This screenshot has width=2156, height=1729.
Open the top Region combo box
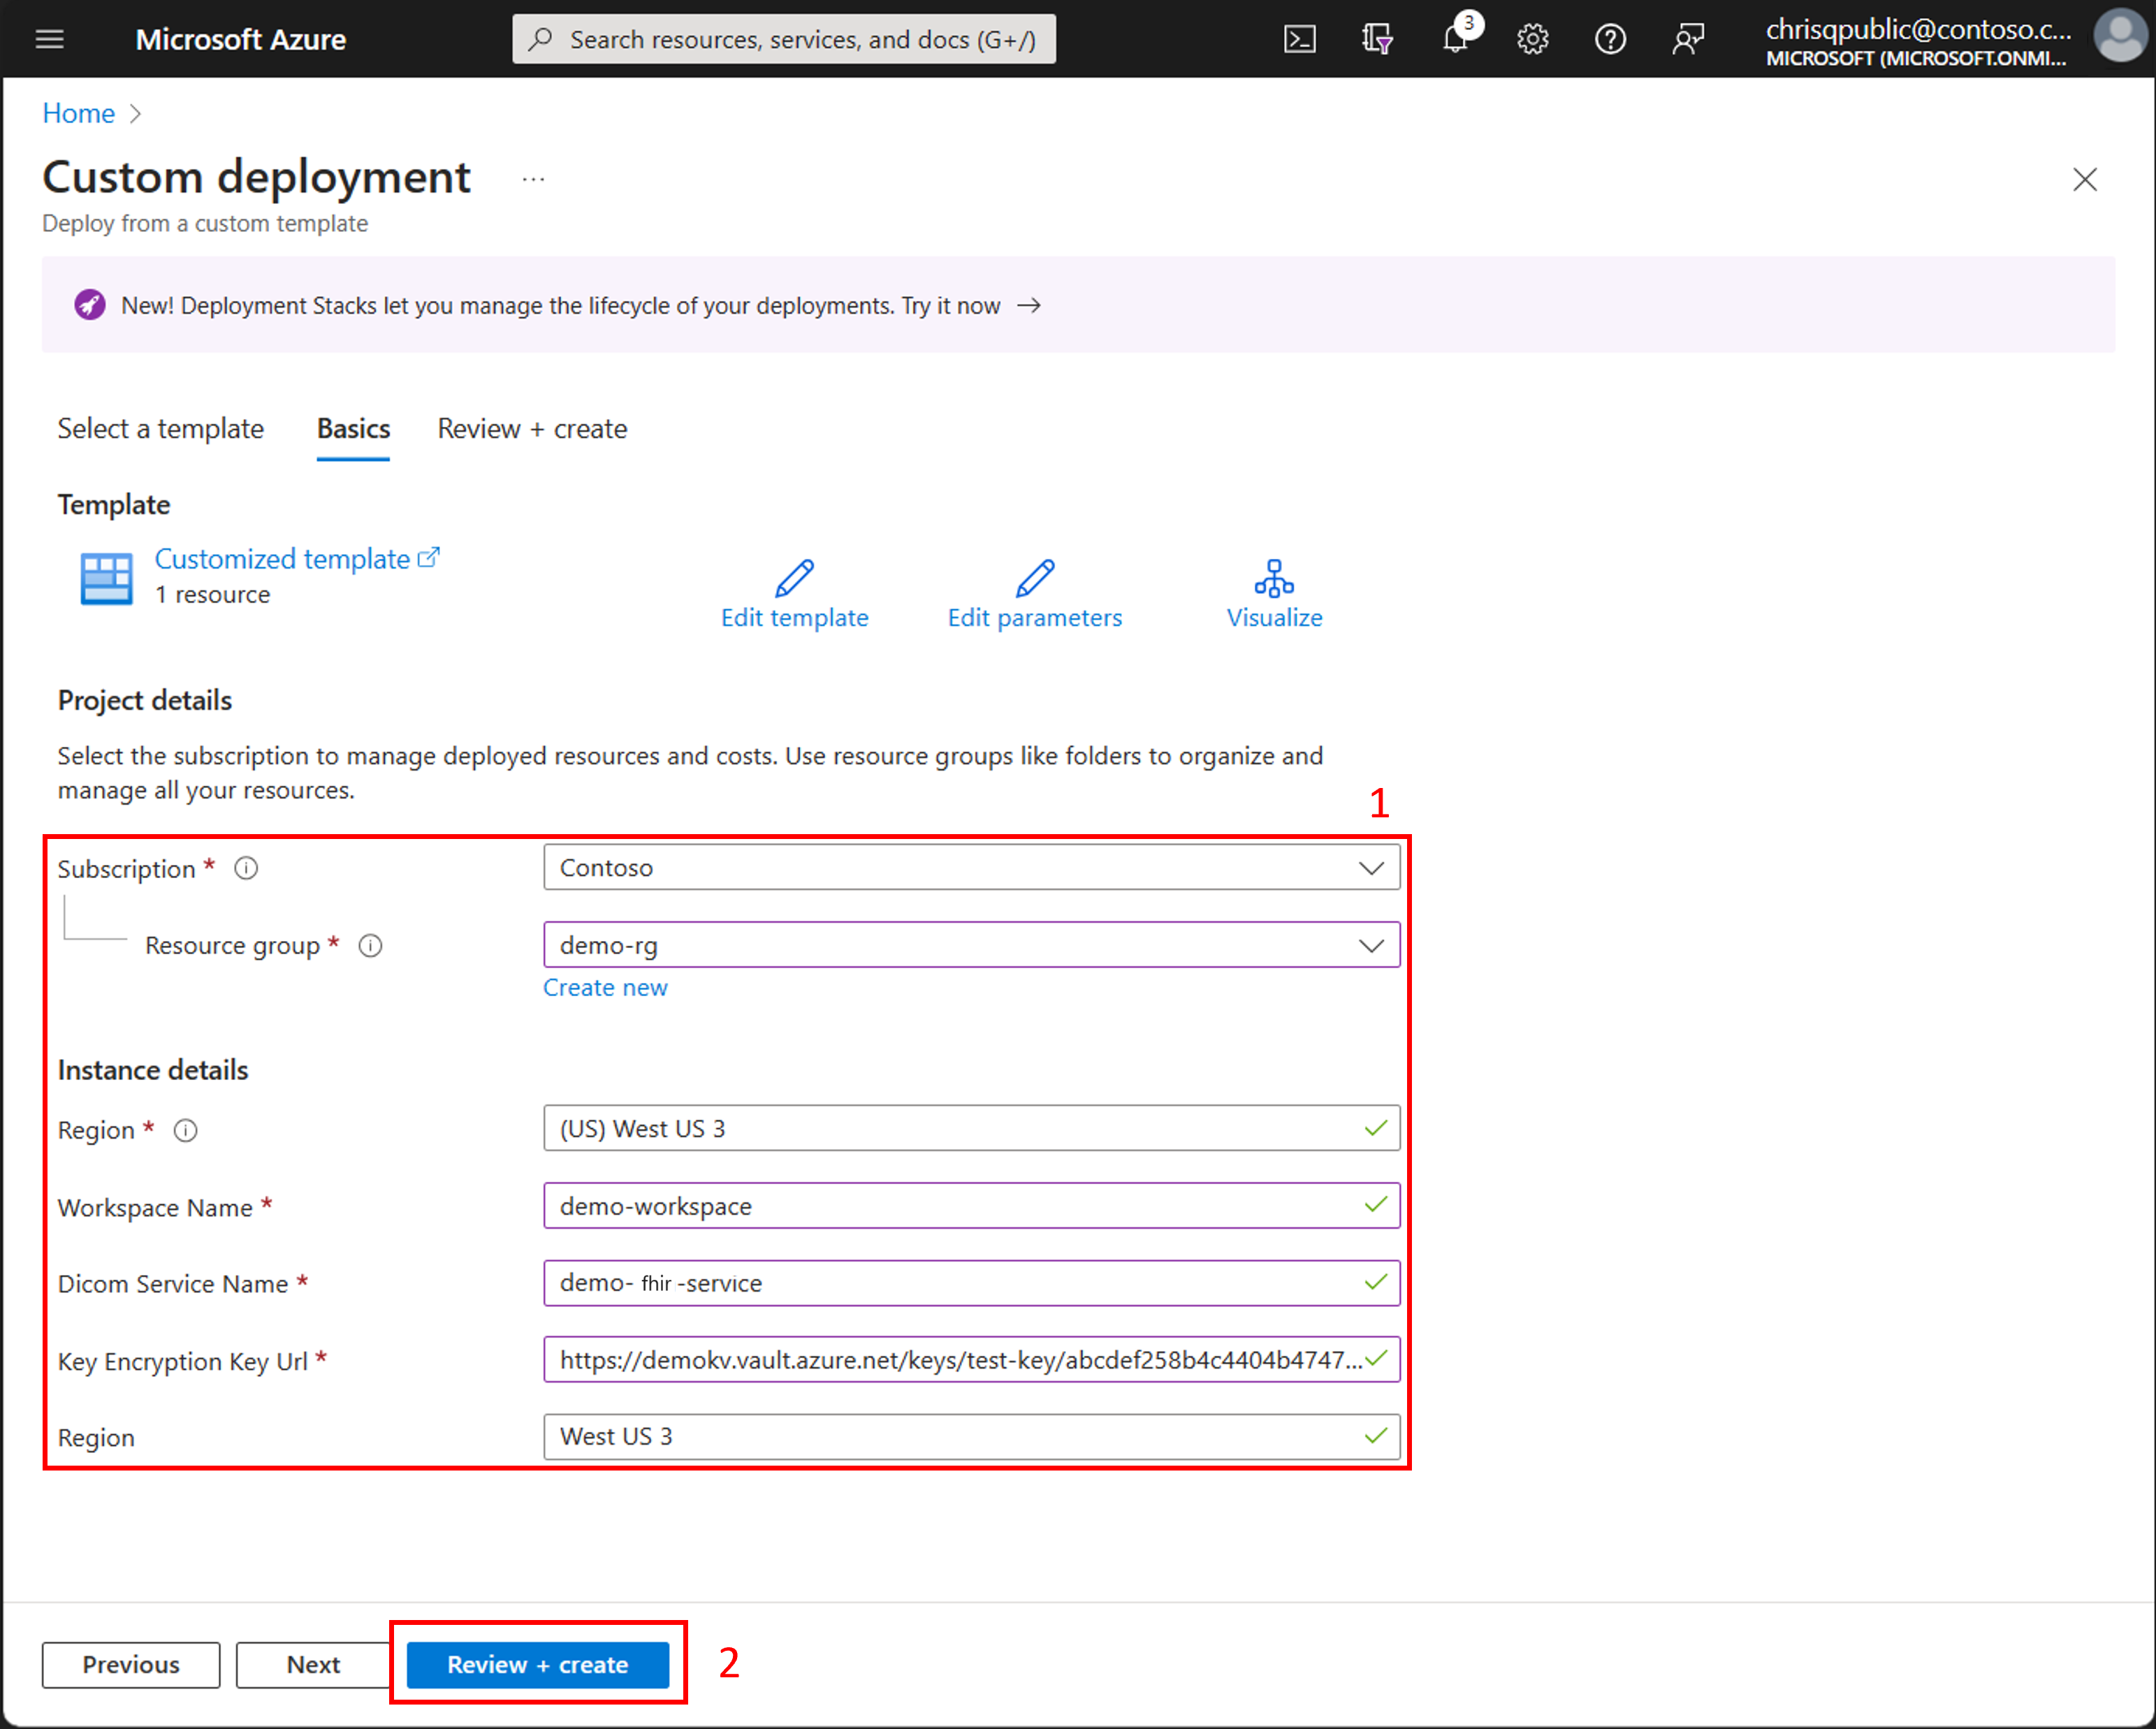[970, 1128]
